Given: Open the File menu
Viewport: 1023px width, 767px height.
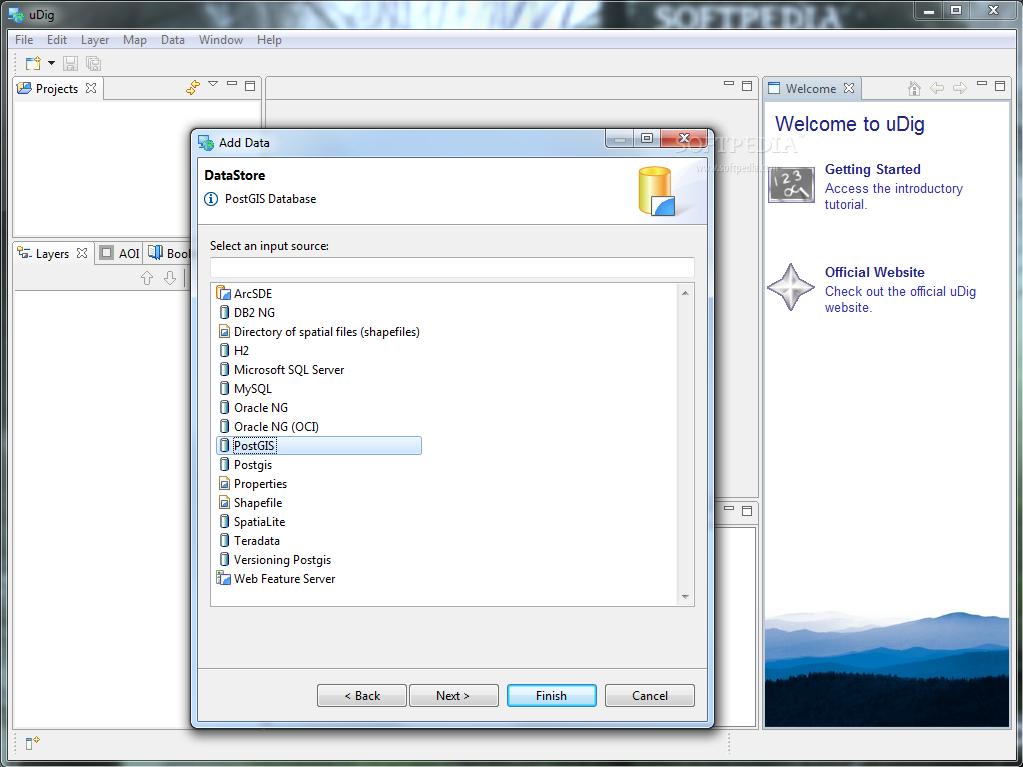Looking at the screenshot, I should [x=24, y=40].
